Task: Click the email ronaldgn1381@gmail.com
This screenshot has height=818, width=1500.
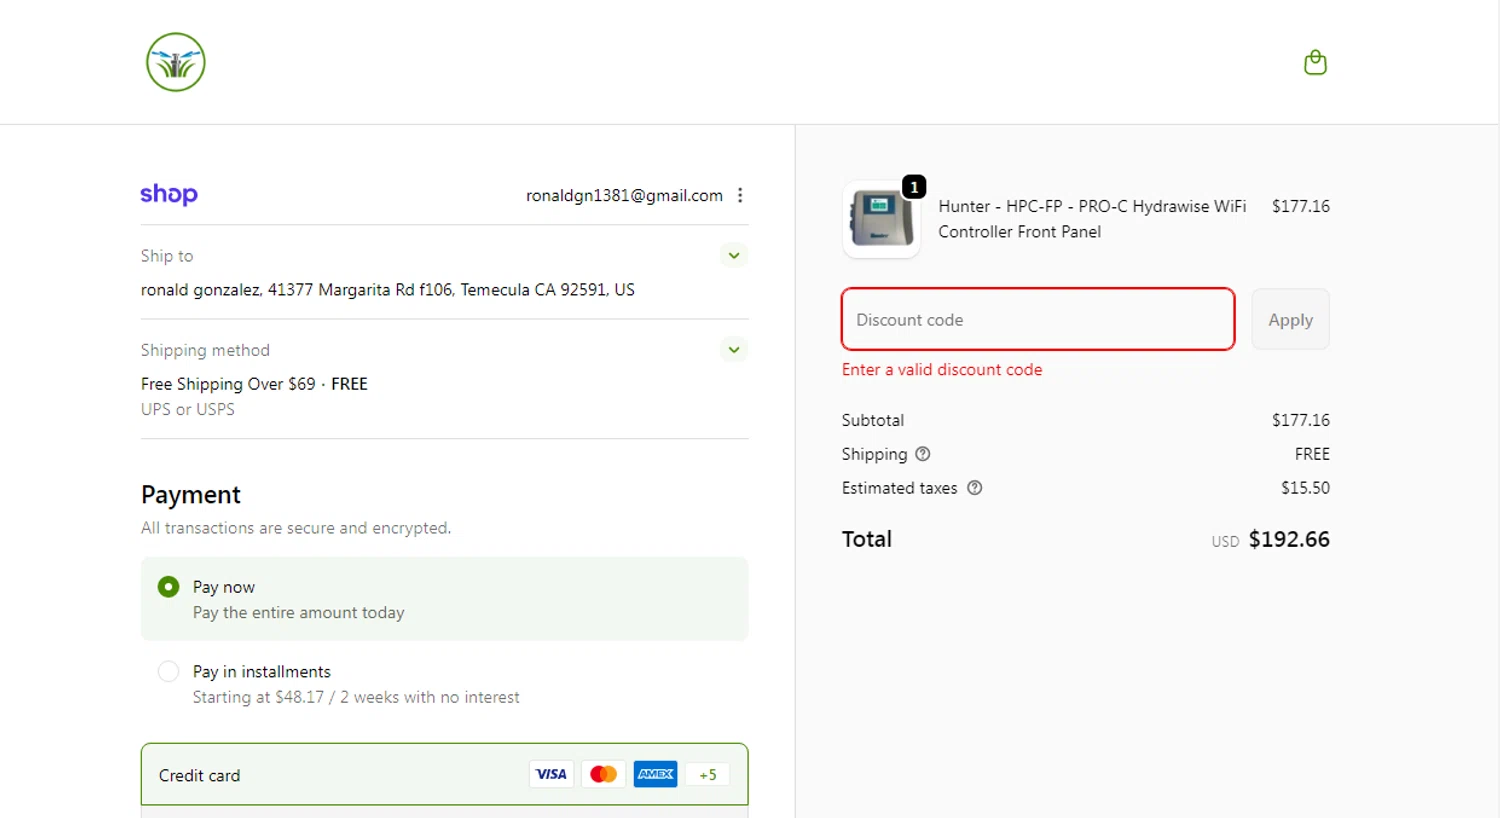Action: click(624, 195)
